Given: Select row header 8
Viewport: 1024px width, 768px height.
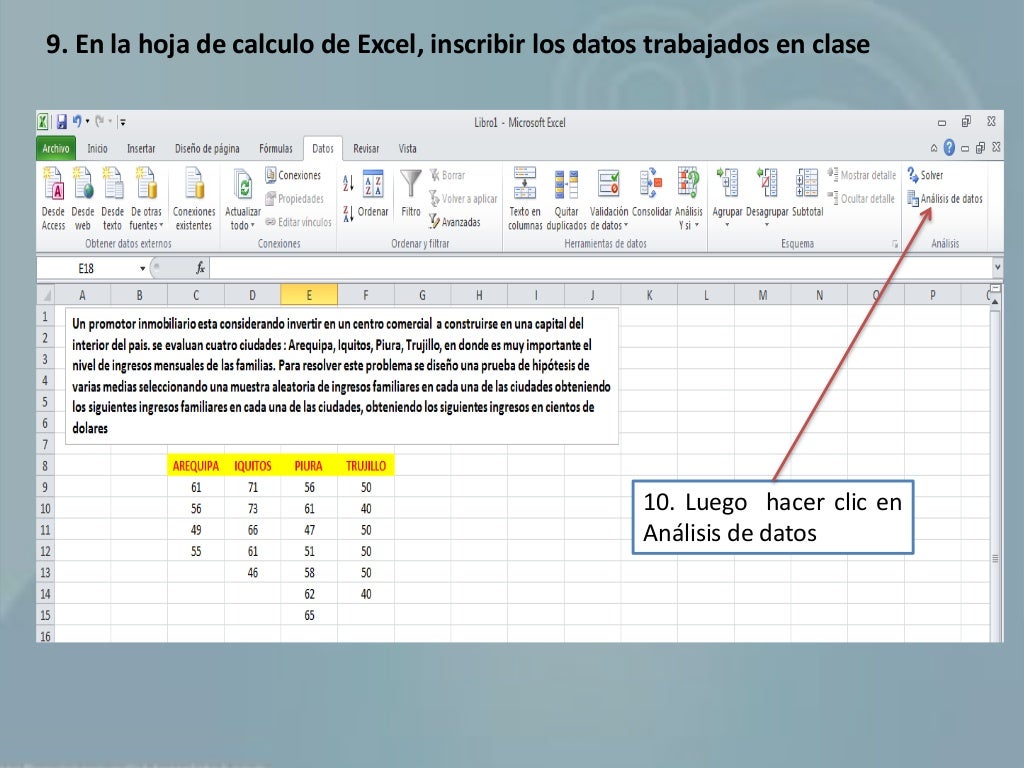Looking at the screenshot, I should (45, 466).
